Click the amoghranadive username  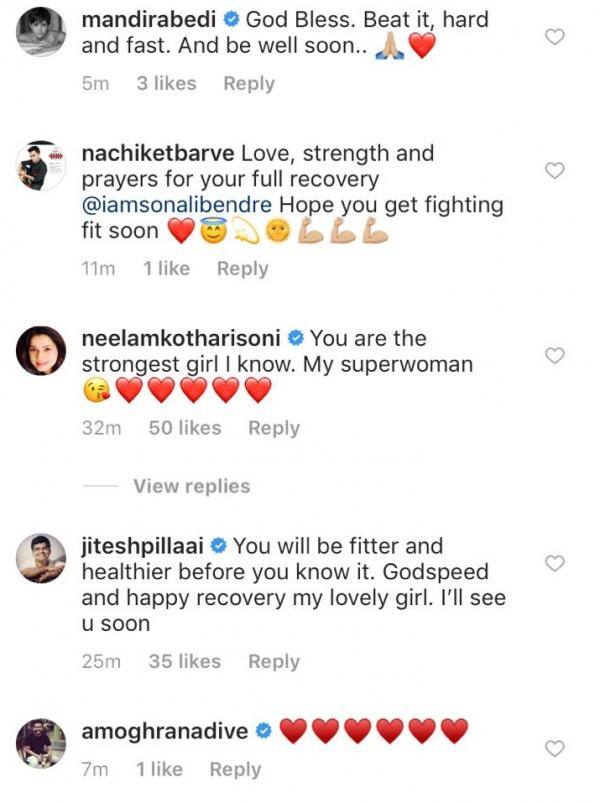click(163, 731)
